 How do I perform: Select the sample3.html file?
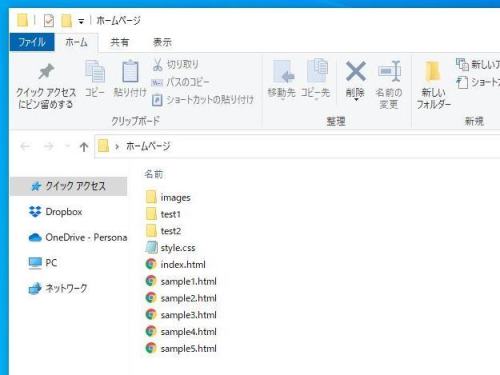[x=181, y=315]
